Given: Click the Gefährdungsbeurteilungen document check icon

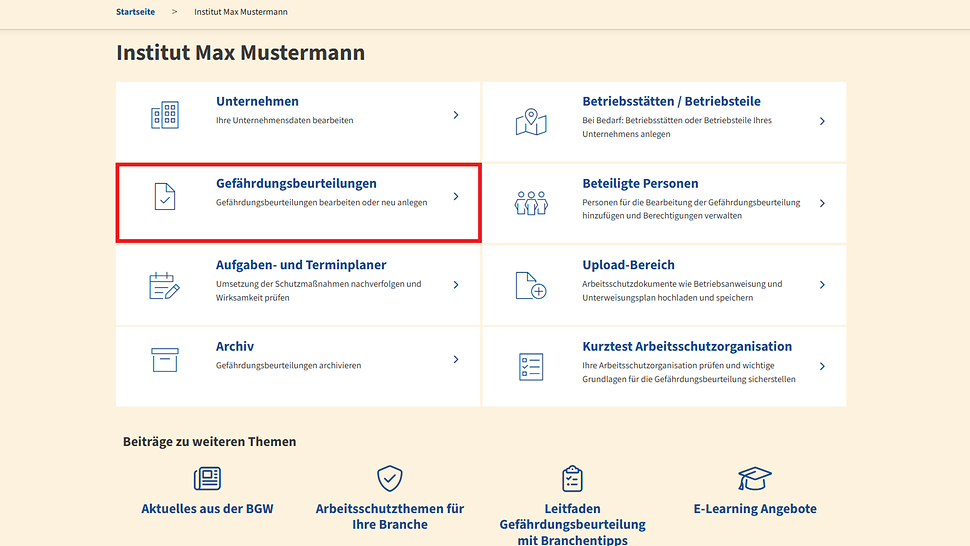Looking at the screenshot, I should (x=165, y=197).
